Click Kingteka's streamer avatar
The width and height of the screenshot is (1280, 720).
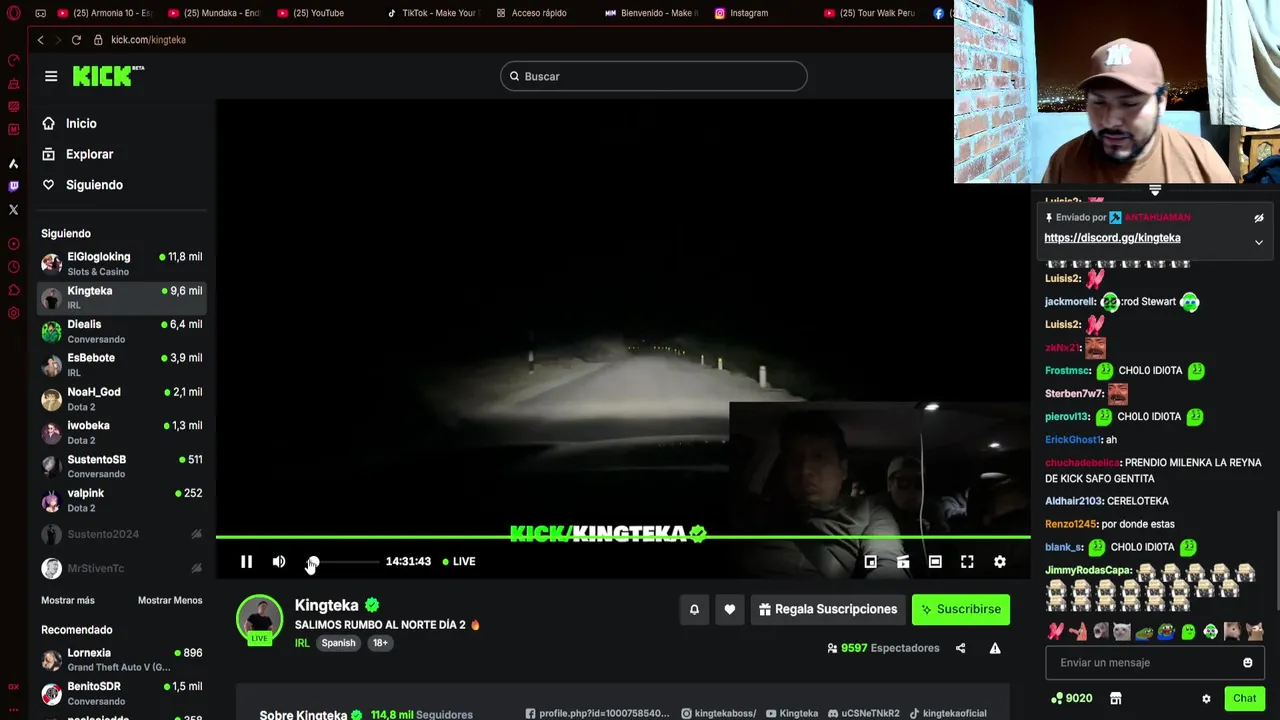[x=260, y=619]
